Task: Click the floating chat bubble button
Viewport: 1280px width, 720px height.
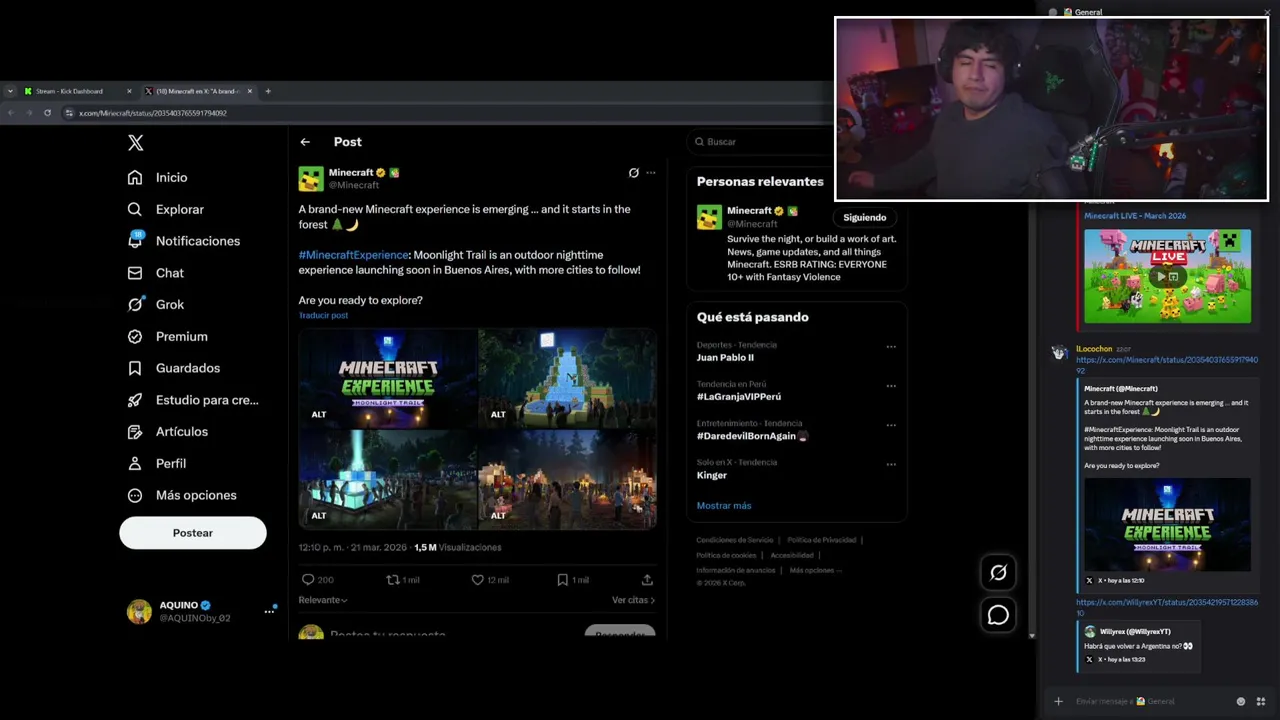Action: tap(998, 615)
